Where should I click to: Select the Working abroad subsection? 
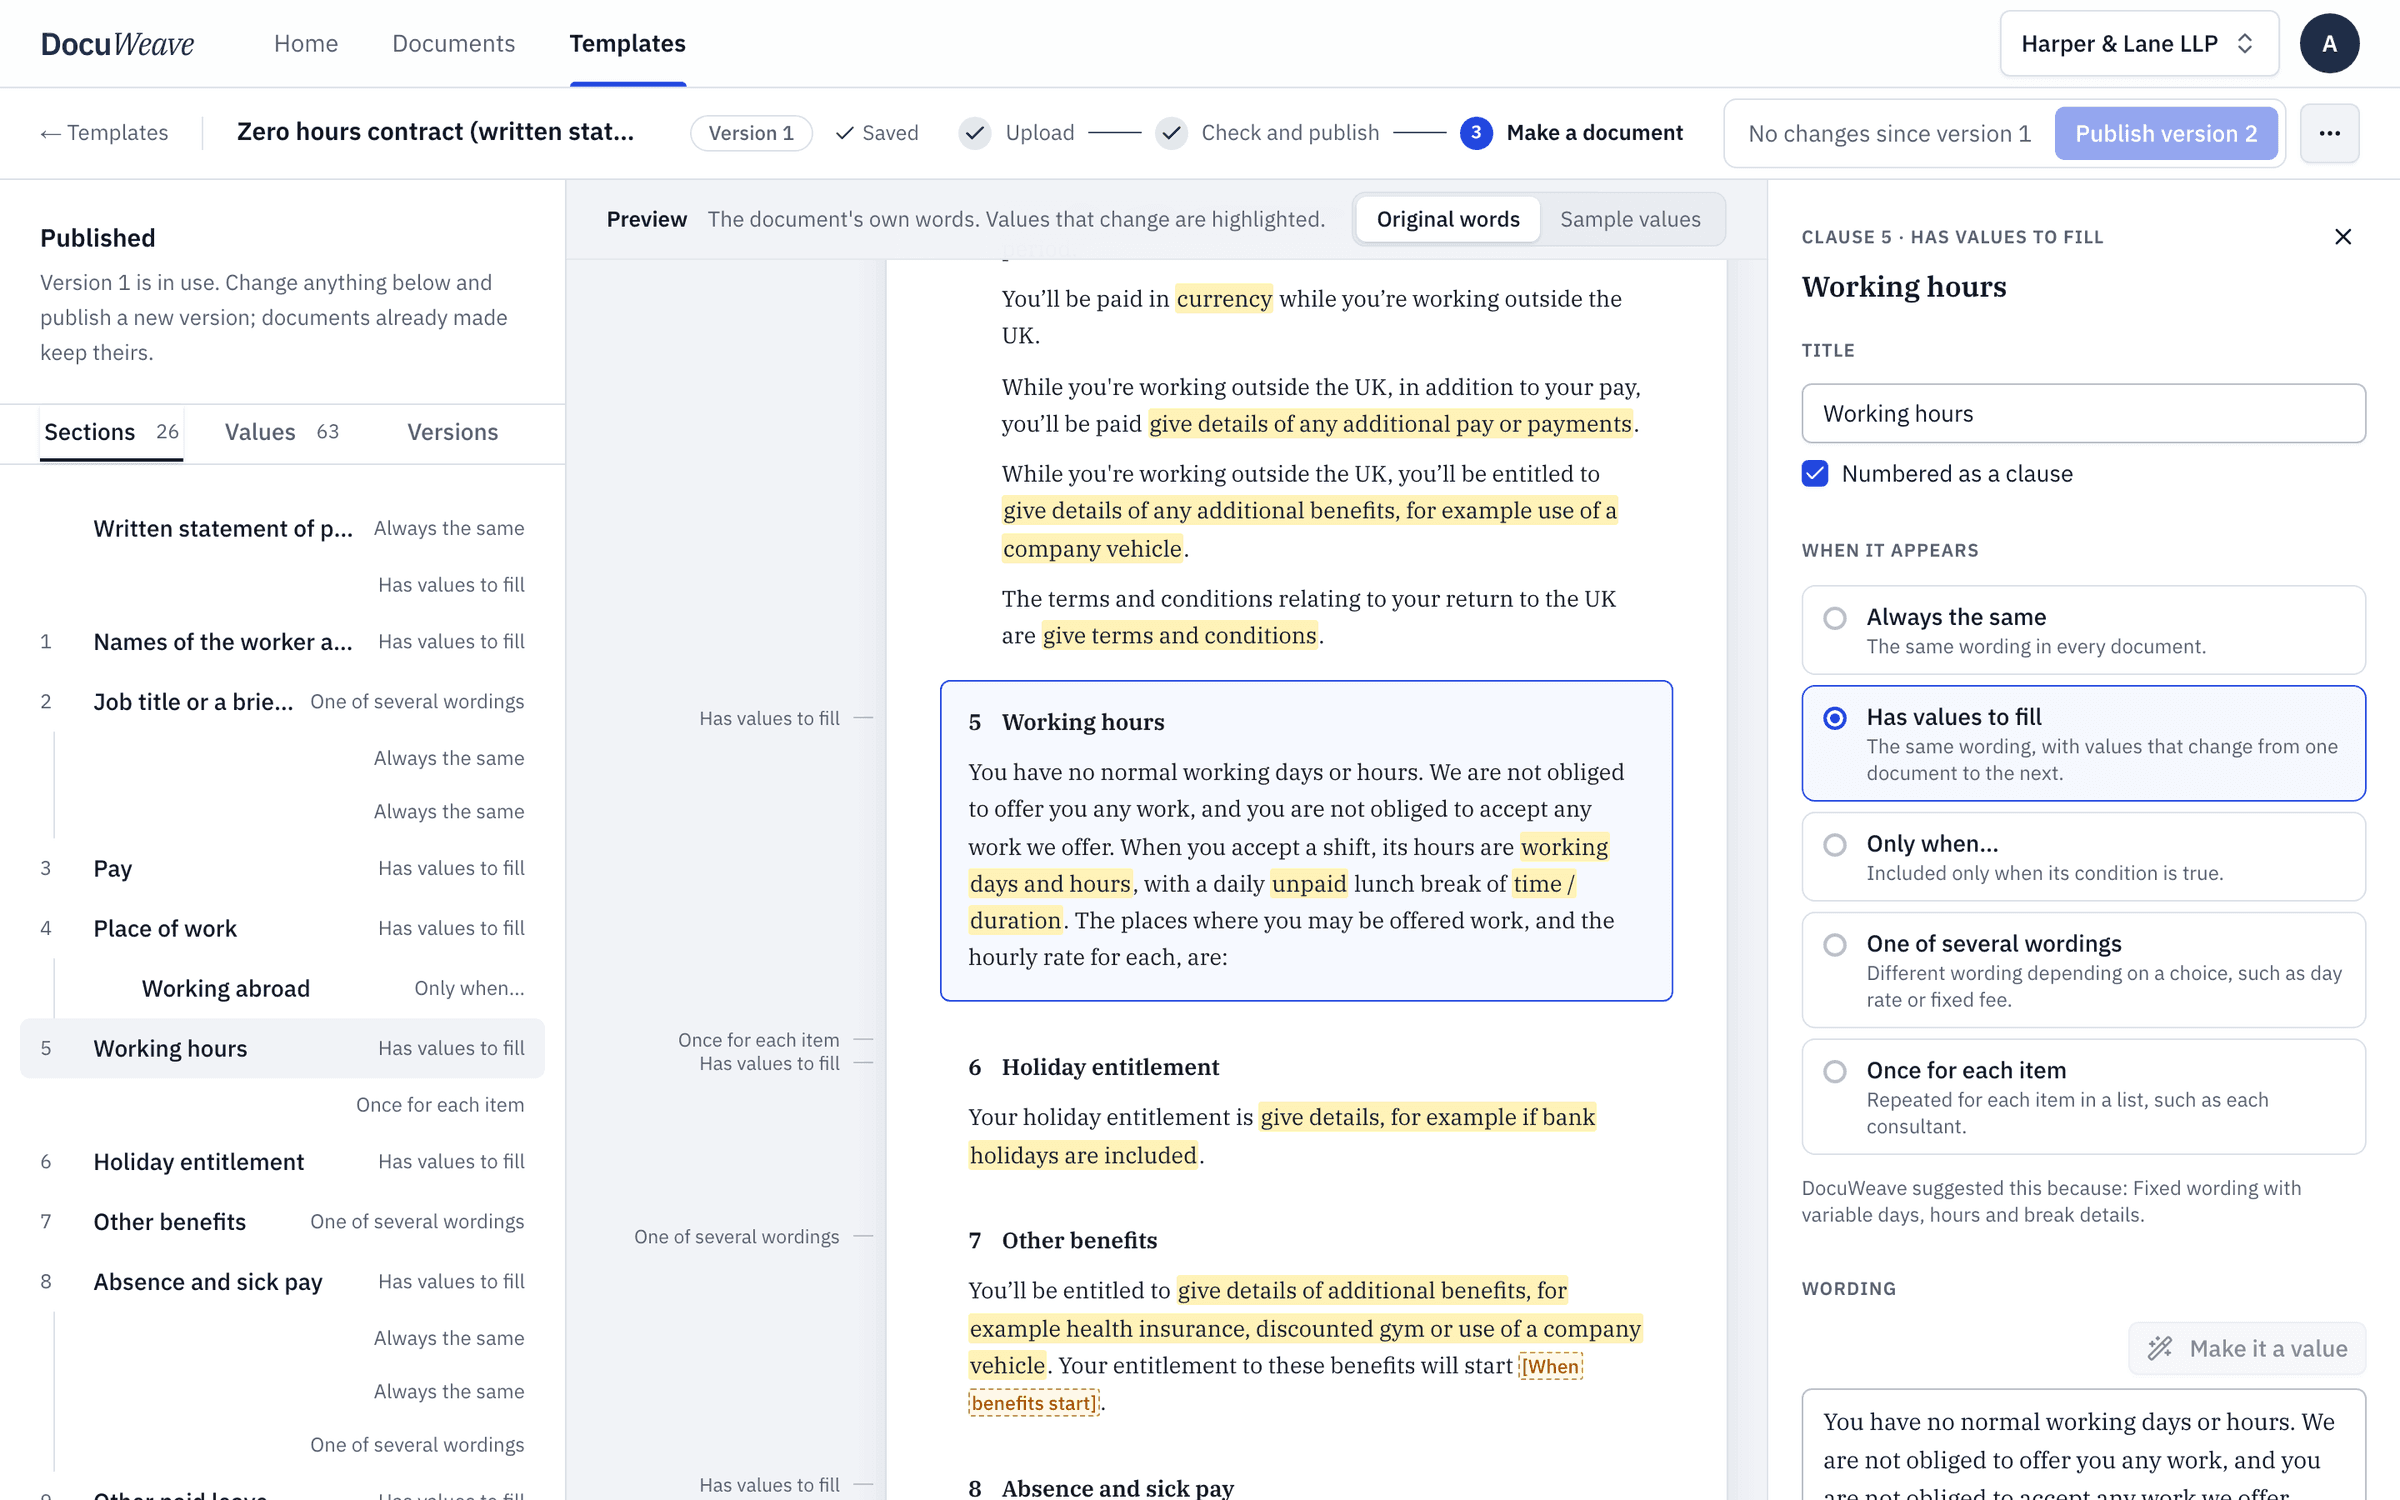pos(282,988)
